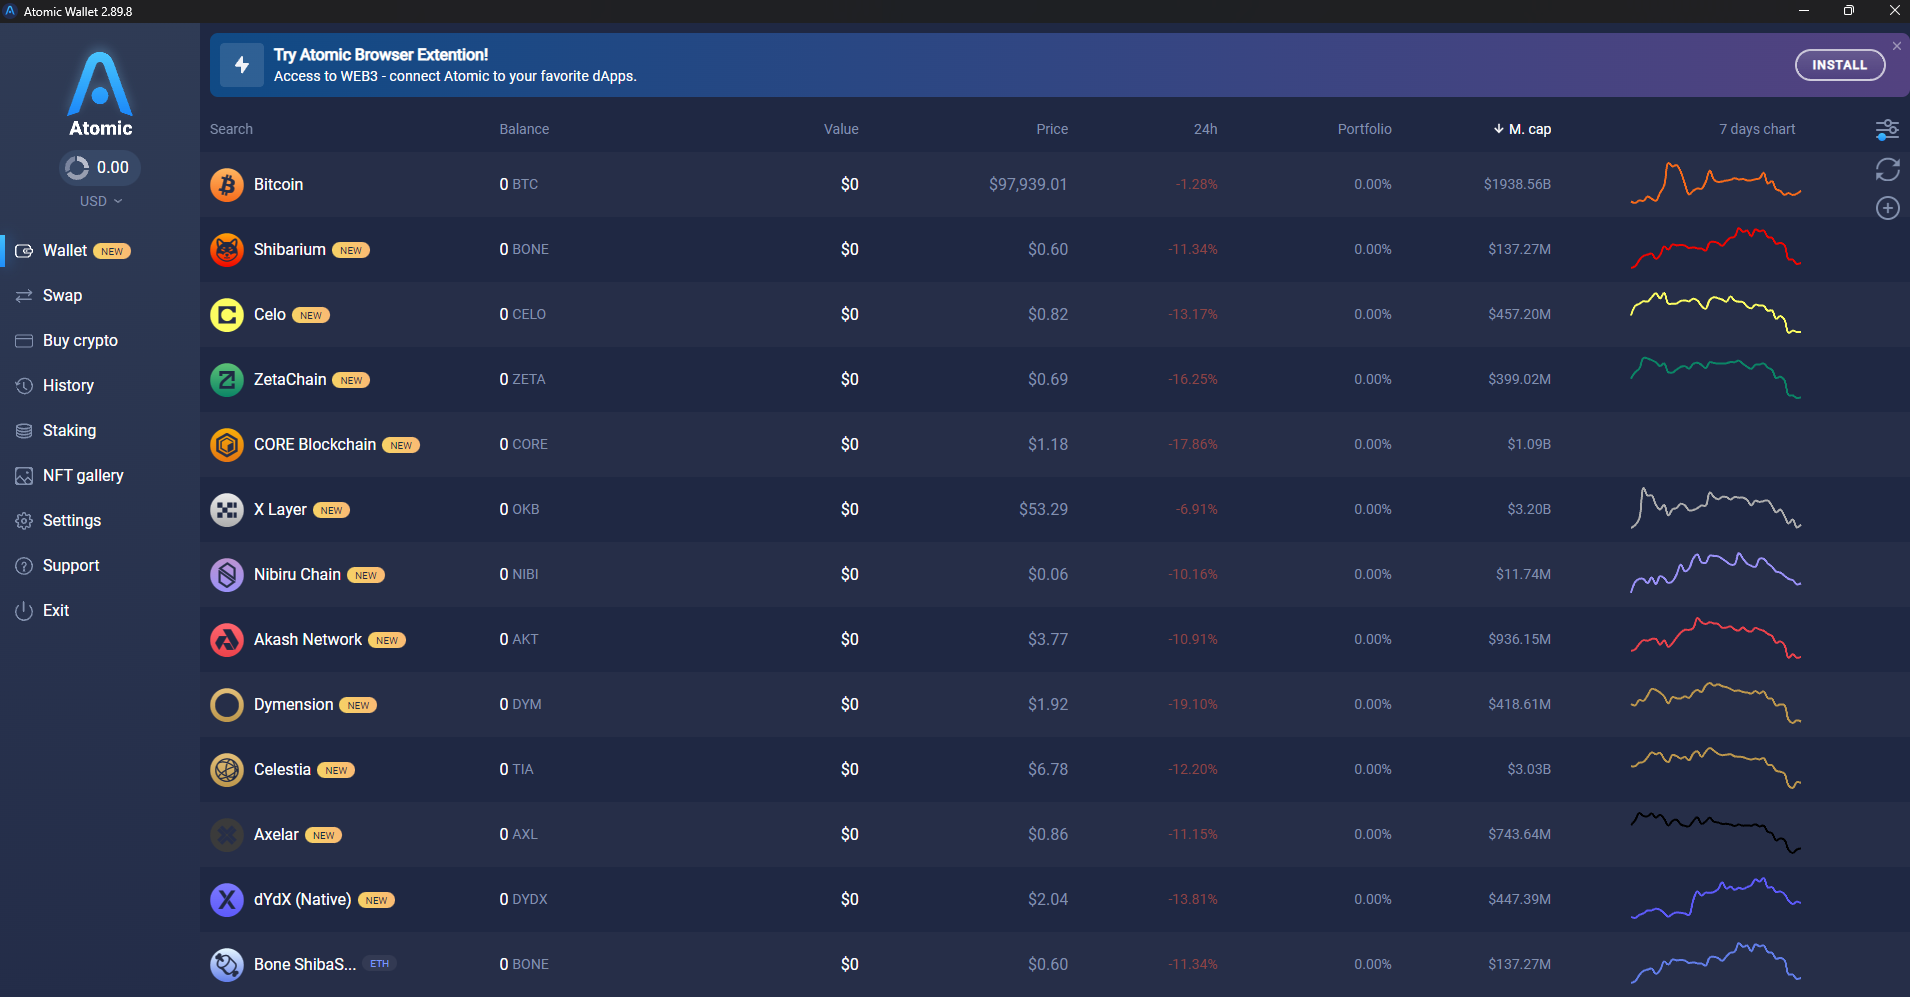Click CORE Blockchain market cap $1.09B

1529,445
